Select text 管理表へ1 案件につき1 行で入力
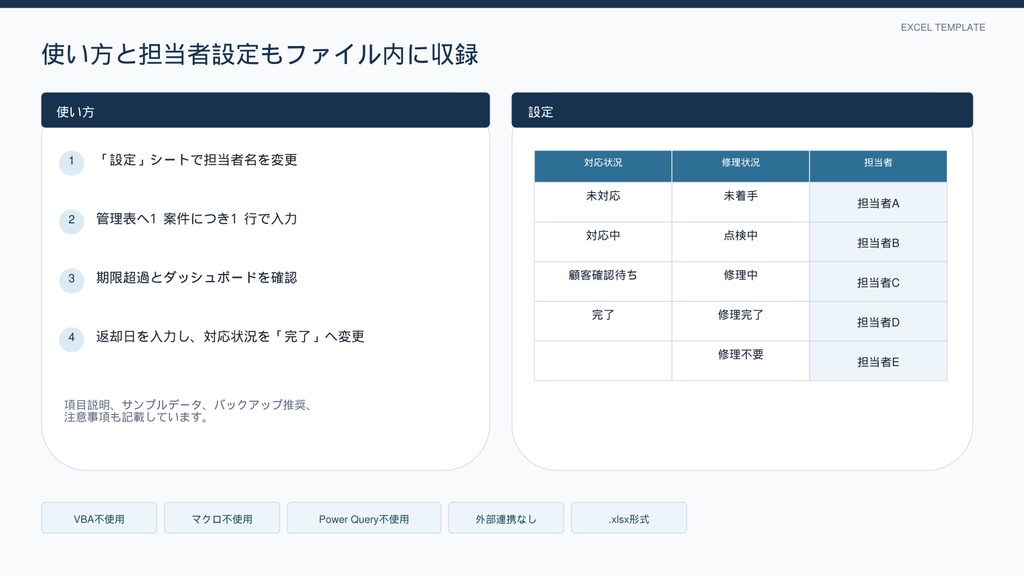The image size is (1024, 576). (x=197, y=219)
